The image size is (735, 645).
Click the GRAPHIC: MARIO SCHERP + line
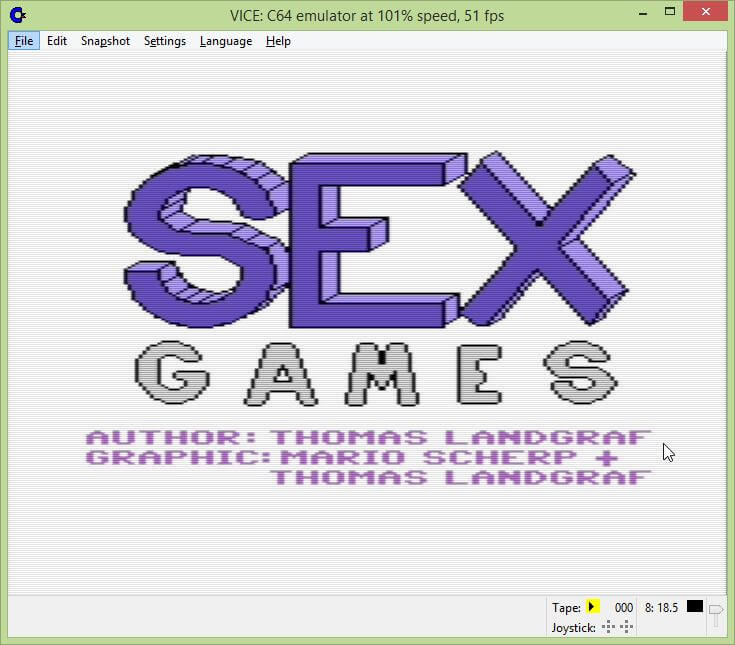coord(352,457)
